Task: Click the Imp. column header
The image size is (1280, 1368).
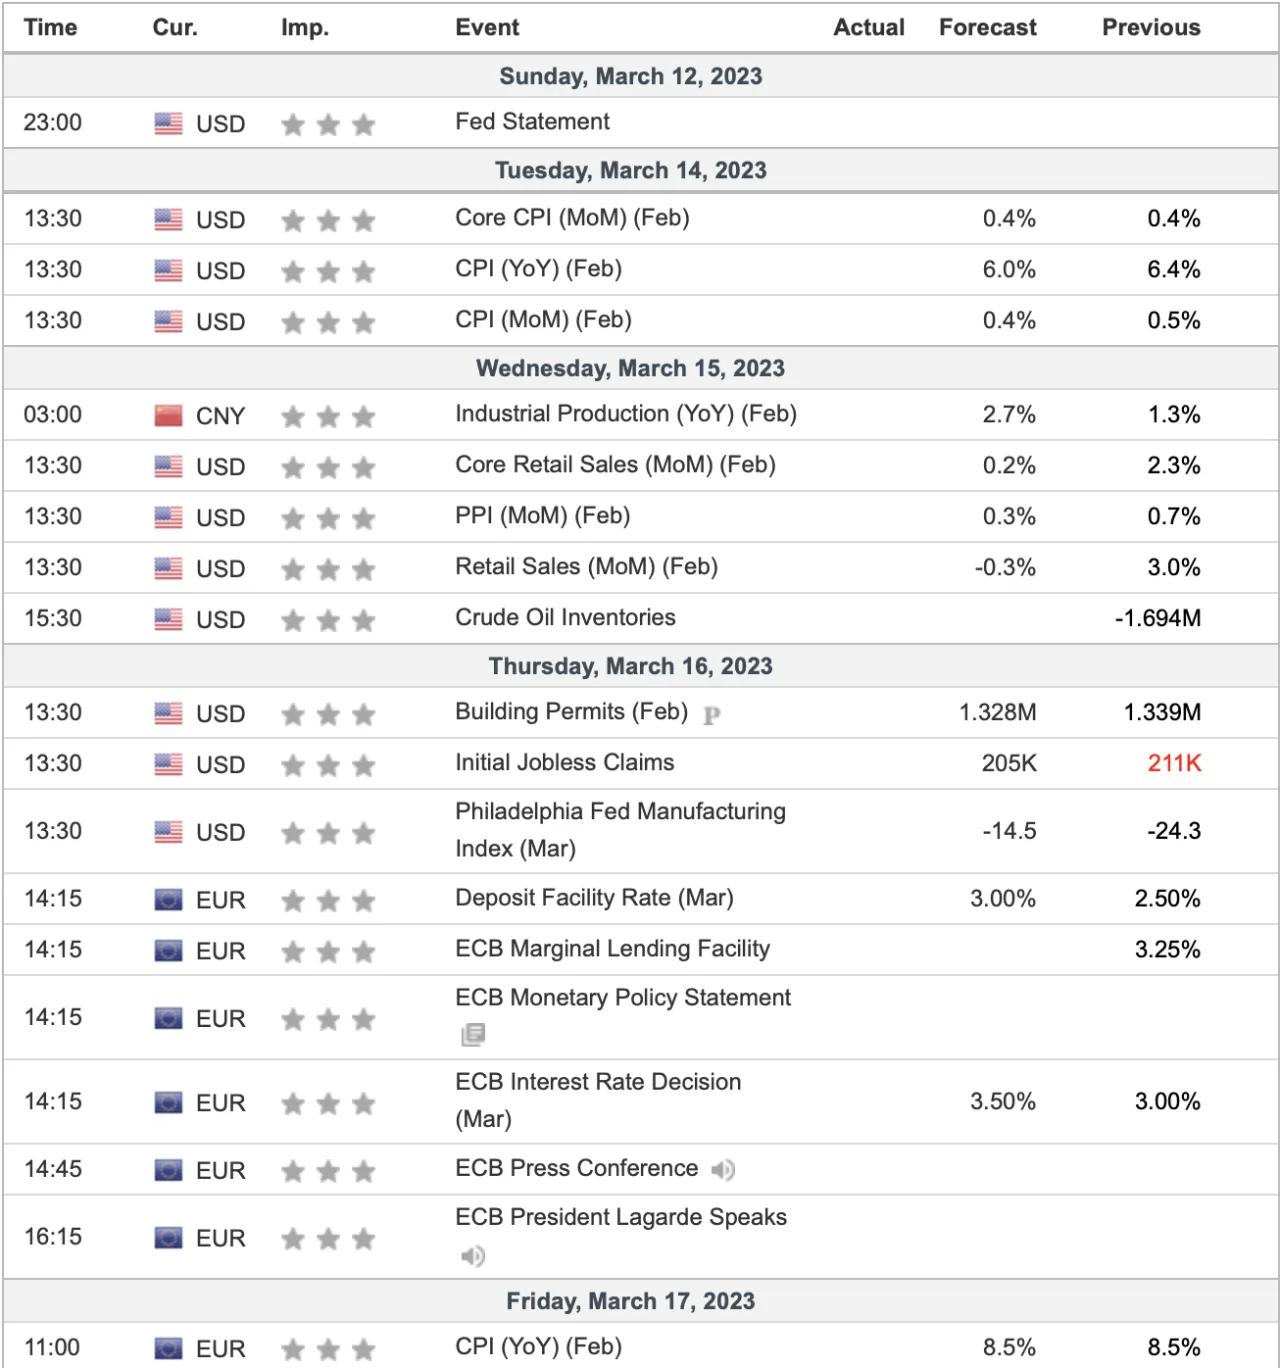Action: tap(305, 27)
